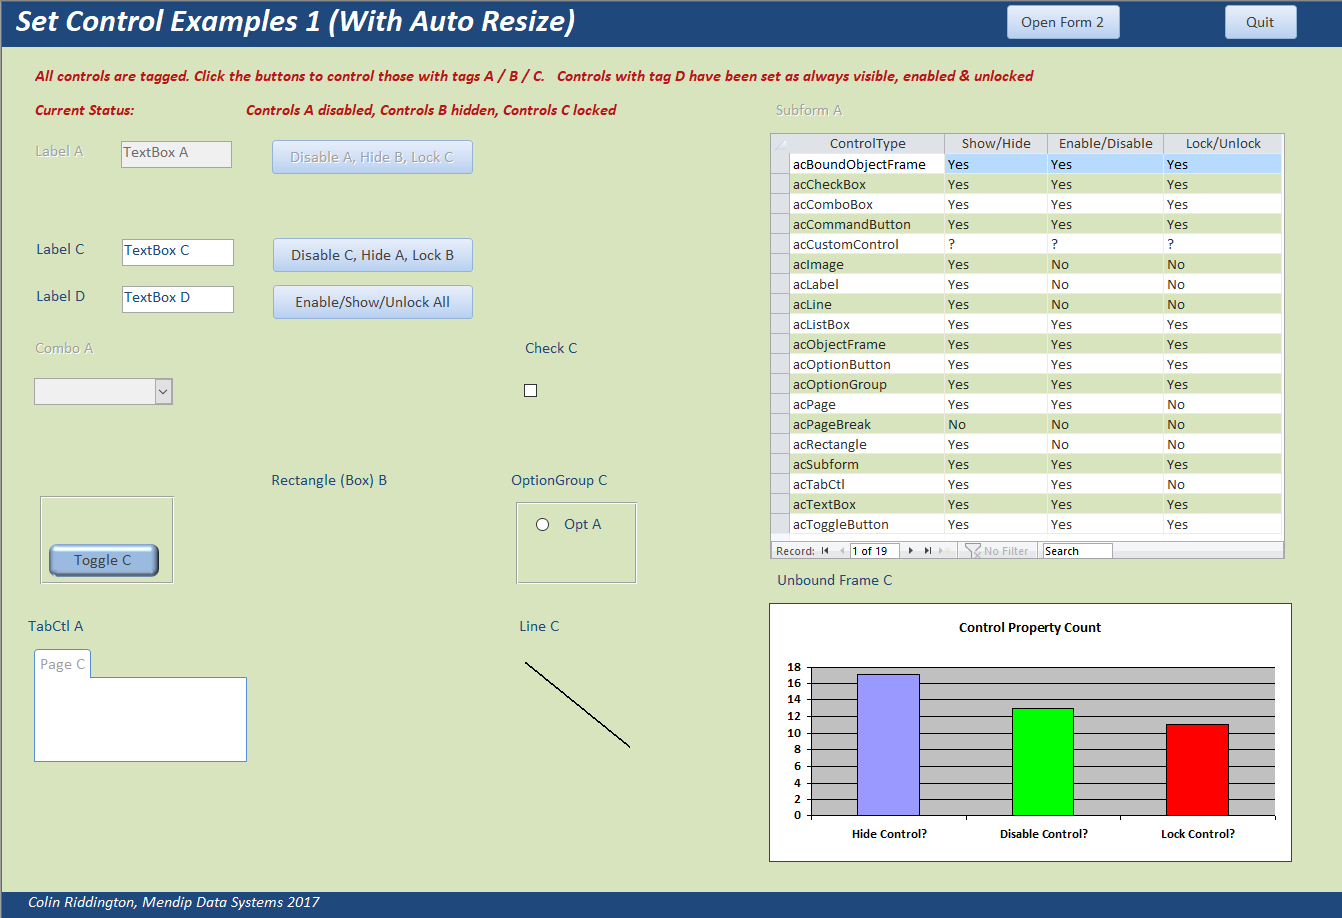Screen dimensions: 1342x918
Task: Click into the TextBox C field
Action: (178, 252)
